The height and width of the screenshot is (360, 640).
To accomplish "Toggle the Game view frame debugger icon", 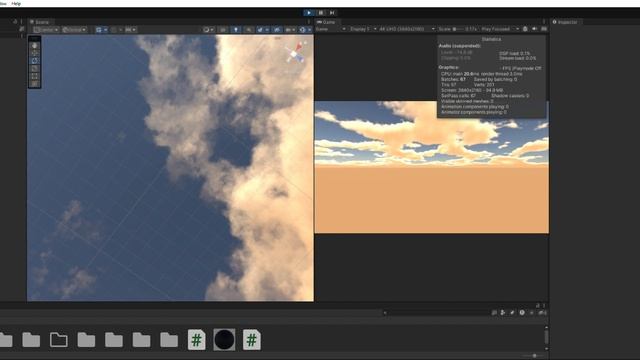I will click(x=525, y=29).
